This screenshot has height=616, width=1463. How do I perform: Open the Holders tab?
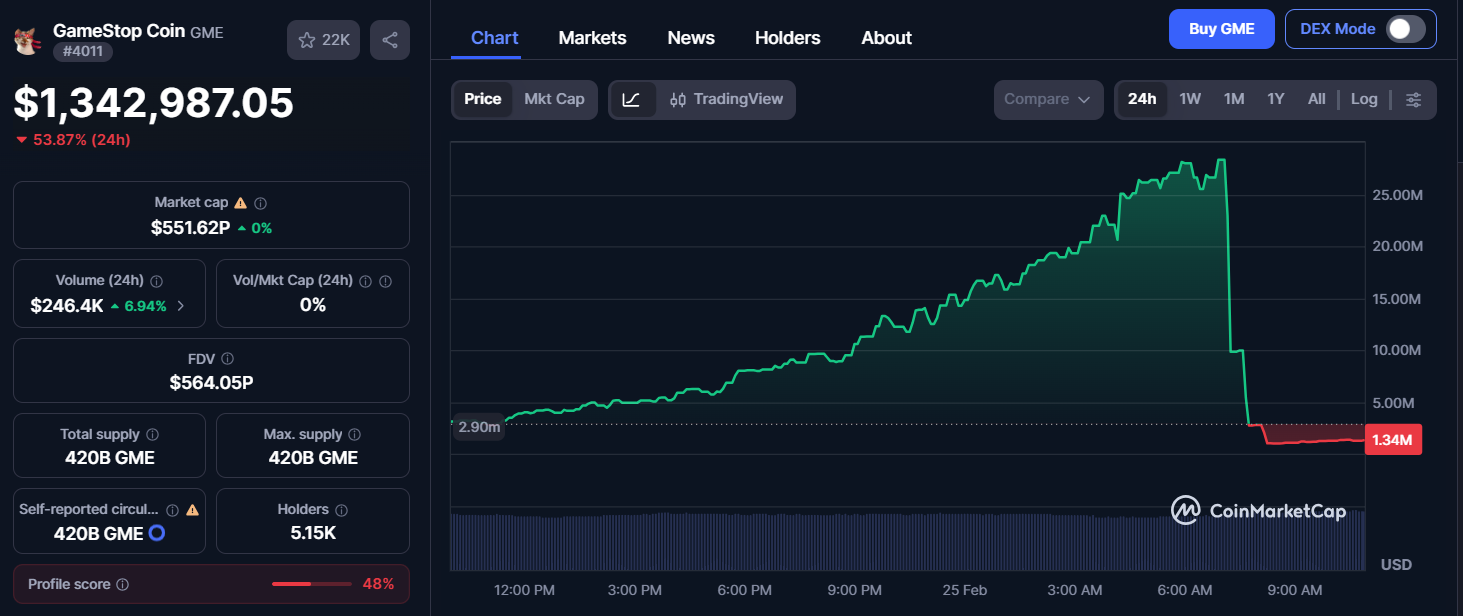click(788, 38)
